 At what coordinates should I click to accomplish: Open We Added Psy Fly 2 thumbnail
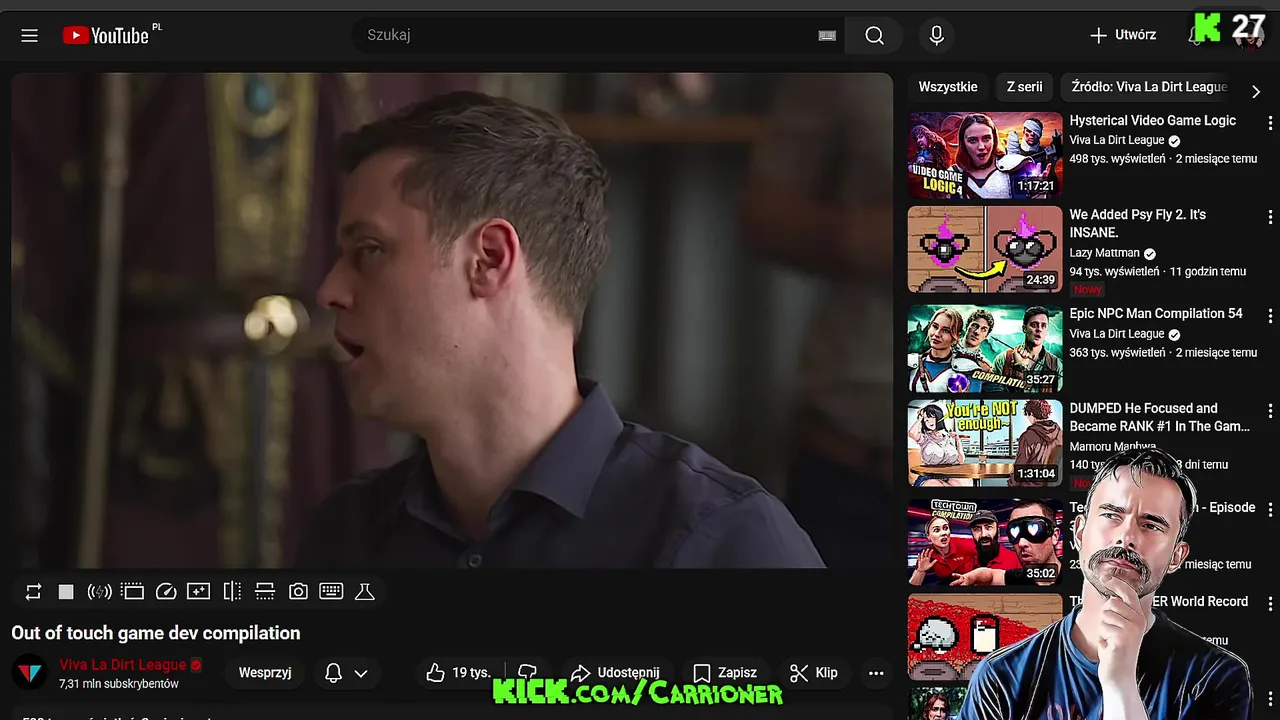[x=985, y=249]
